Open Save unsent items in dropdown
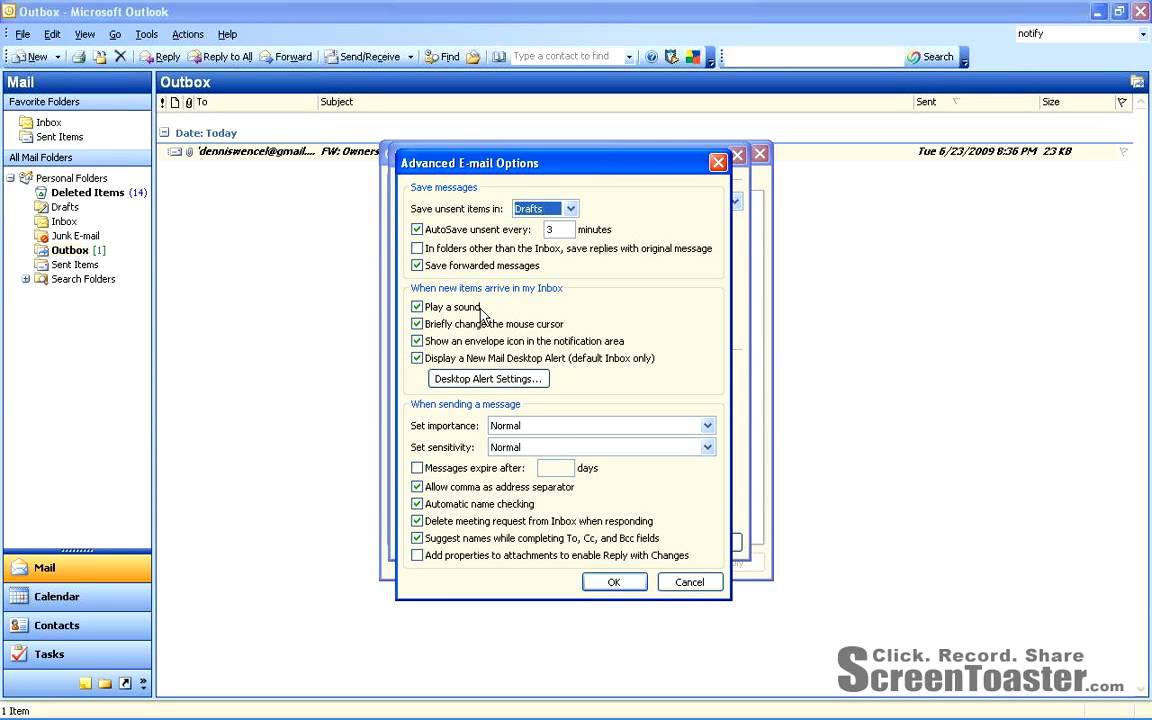 click(x=571, y=209)
